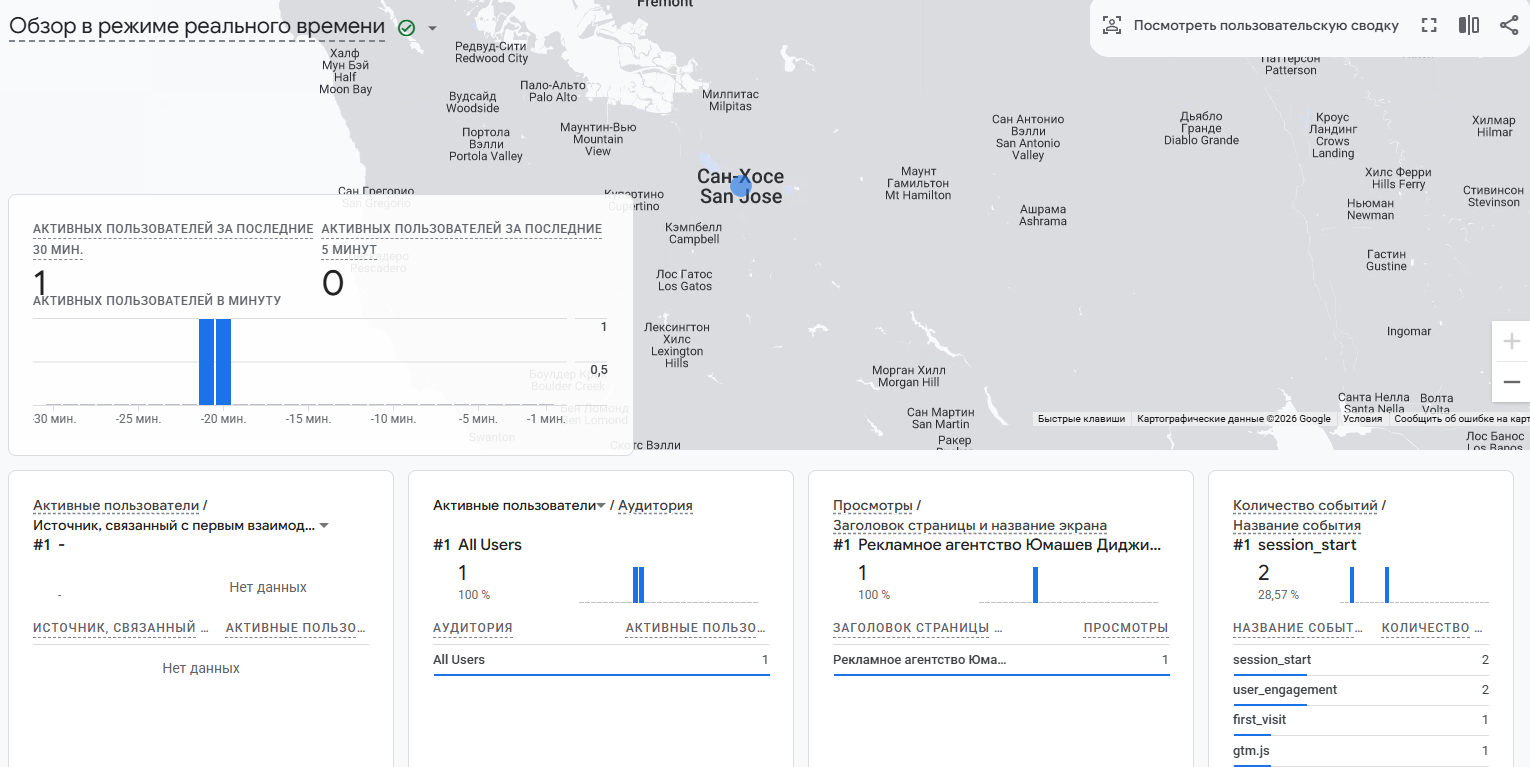Viewport: 1530px width, 767px height.
Task: Click the 'НАЗВАНИЕ СОБЫТ...' column header
Action: pos(1298,628)
